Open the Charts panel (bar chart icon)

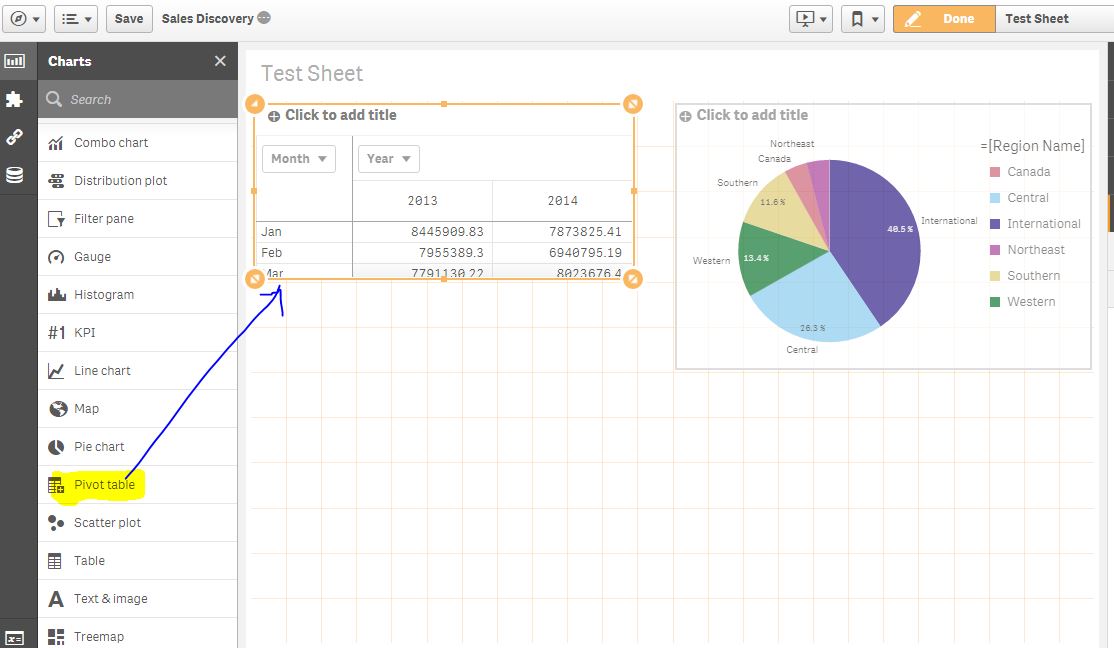(x=16, y=61)
